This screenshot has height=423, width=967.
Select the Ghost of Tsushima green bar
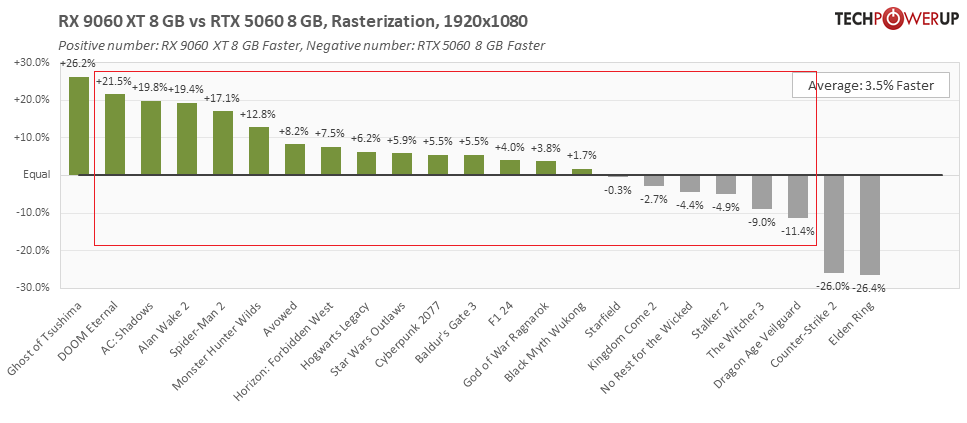pyautogui.click(x=78, y=126)
